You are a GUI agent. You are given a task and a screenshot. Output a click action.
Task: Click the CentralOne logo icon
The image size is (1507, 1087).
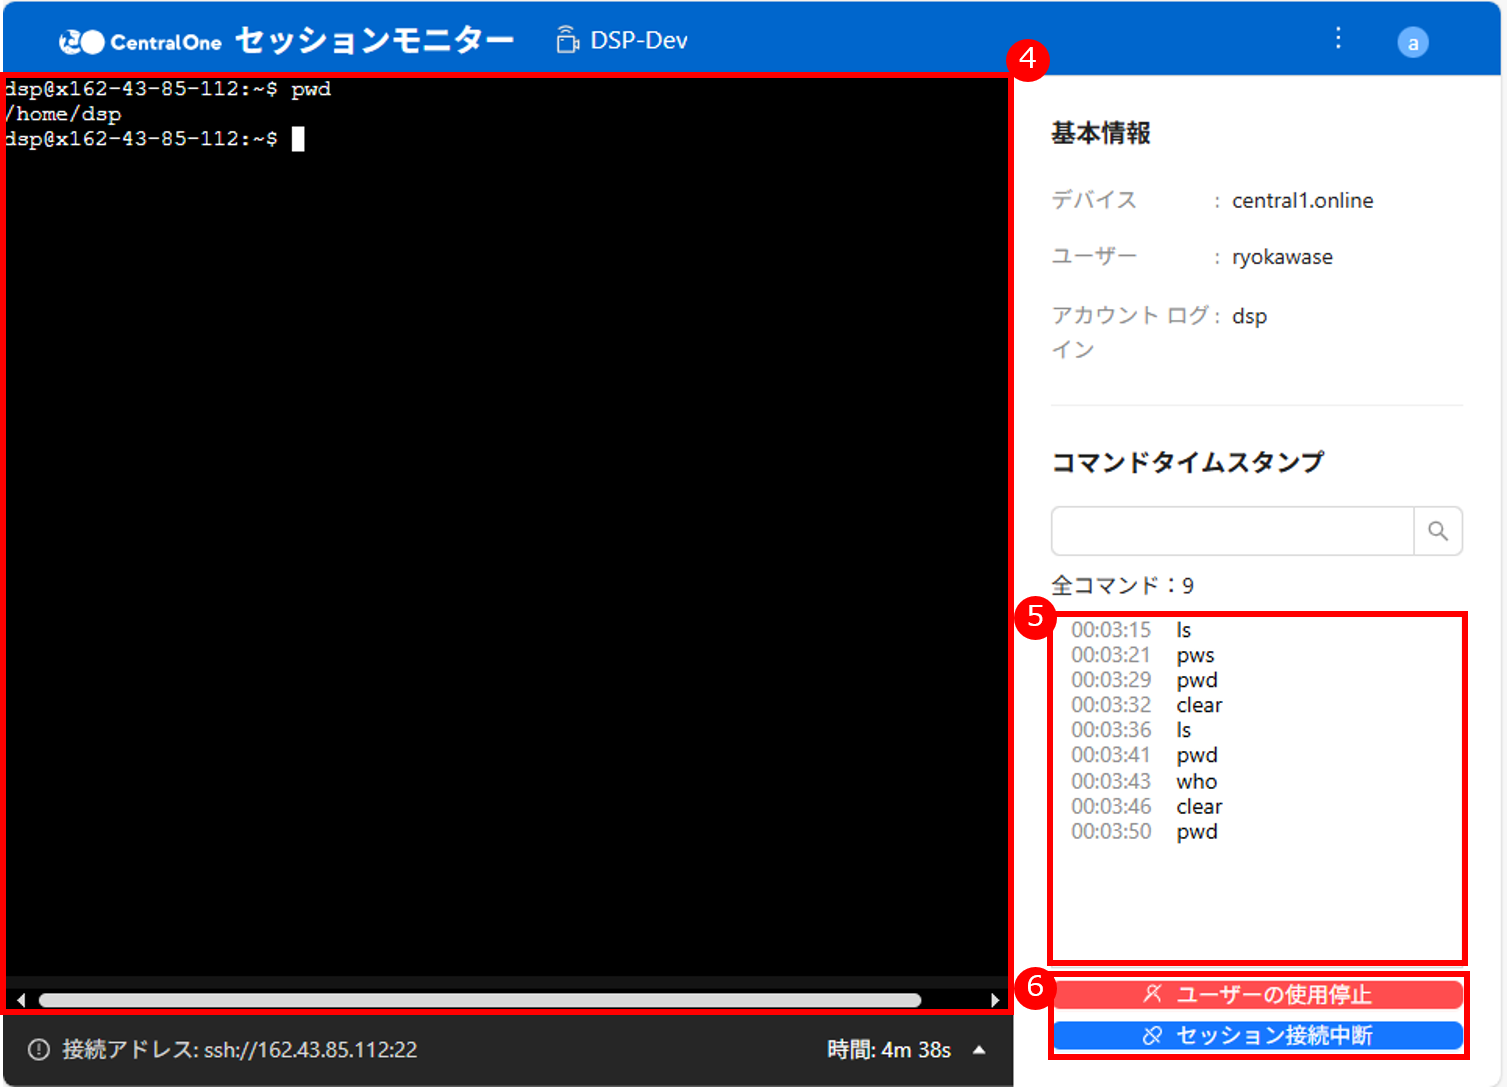click(x=82, y=42)
